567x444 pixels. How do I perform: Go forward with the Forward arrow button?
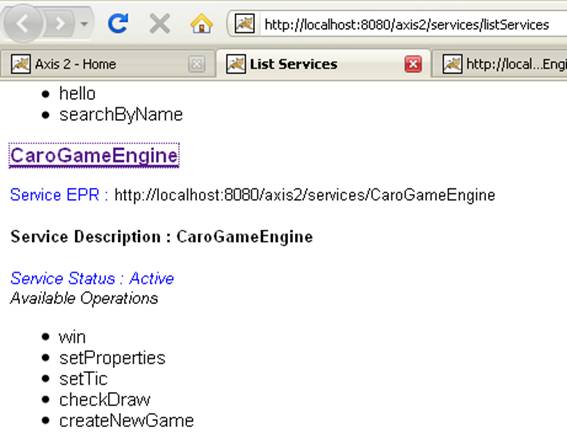tap(60, 24)
